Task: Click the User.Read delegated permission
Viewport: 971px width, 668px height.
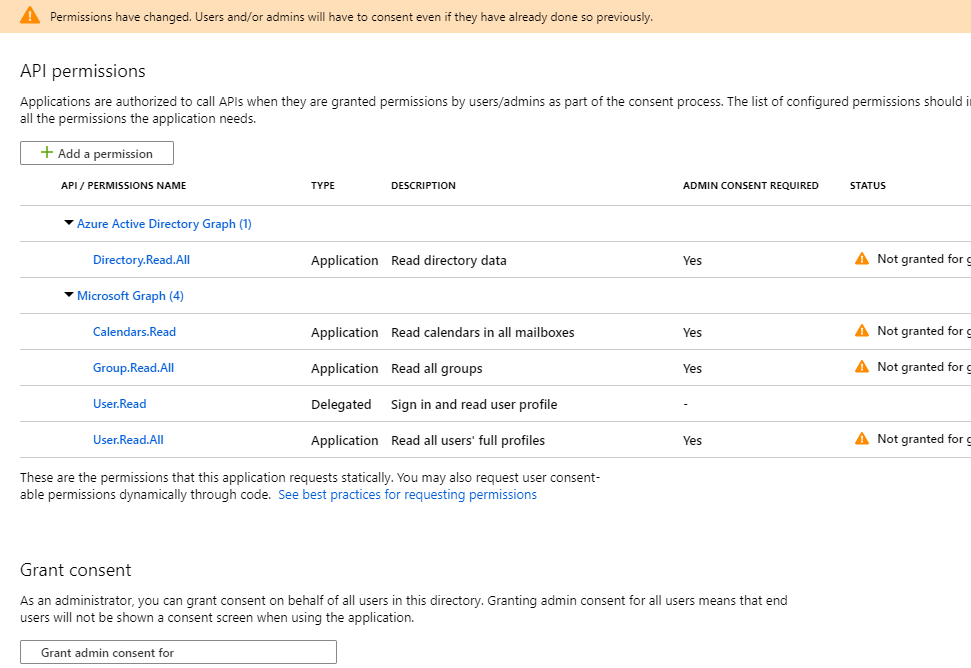Action: pos(119,404)
